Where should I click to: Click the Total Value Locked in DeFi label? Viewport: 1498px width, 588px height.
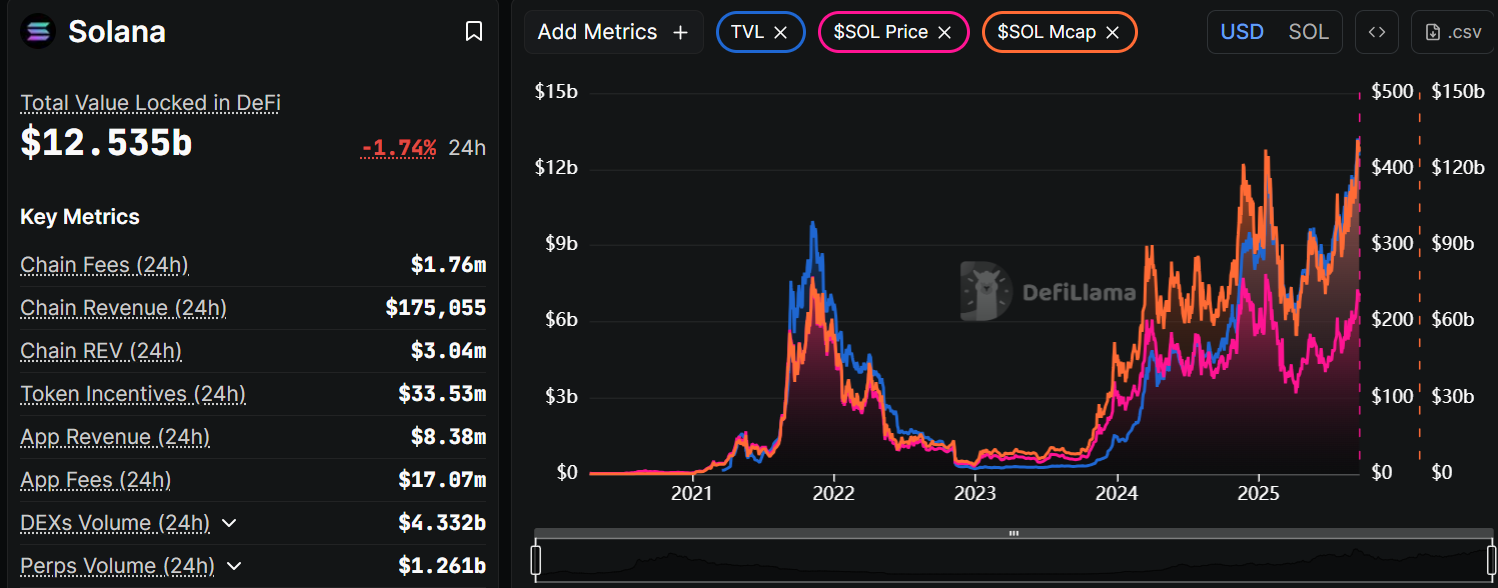[x=150, y=102]
